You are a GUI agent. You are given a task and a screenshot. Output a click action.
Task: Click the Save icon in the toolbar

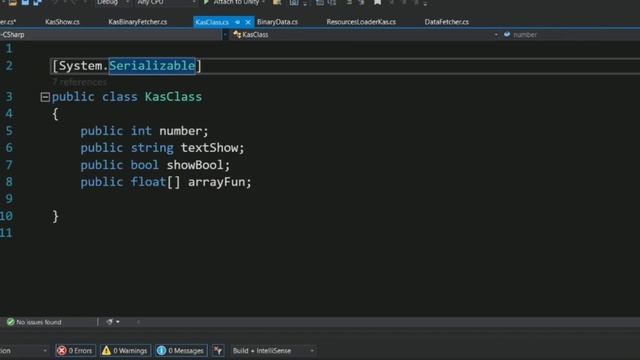[25, 2]
